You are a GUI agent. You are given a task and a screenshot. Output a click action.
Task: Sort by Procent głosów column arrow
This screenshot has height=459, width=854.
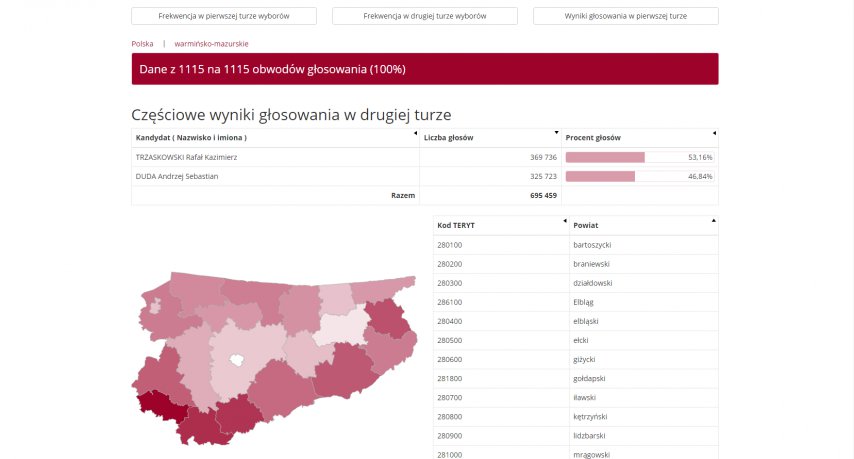[x=714, y=133]
